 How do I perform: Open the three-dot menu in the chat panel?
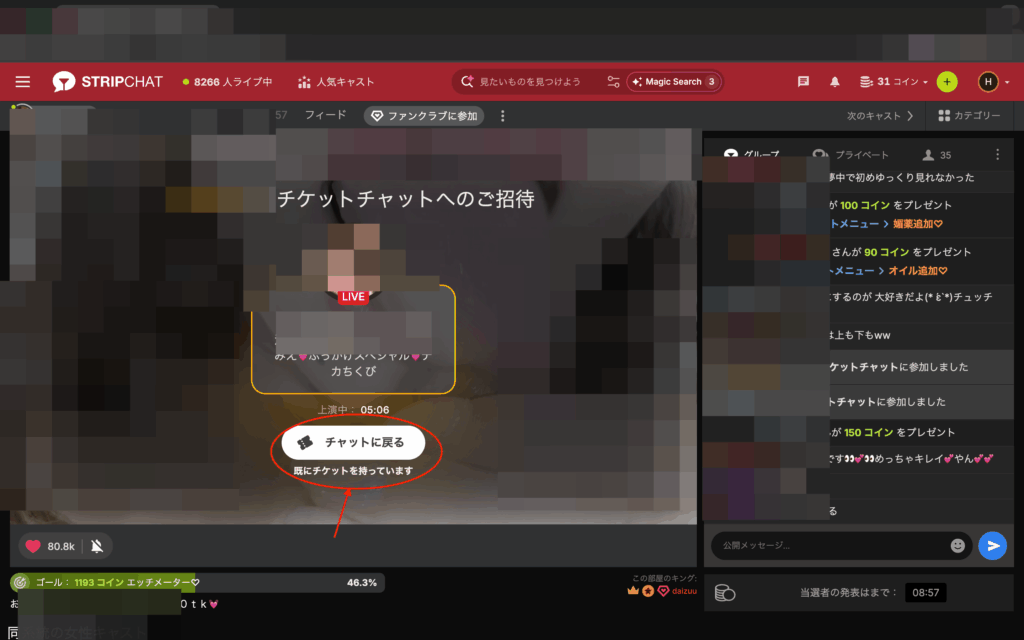(997, 154)
